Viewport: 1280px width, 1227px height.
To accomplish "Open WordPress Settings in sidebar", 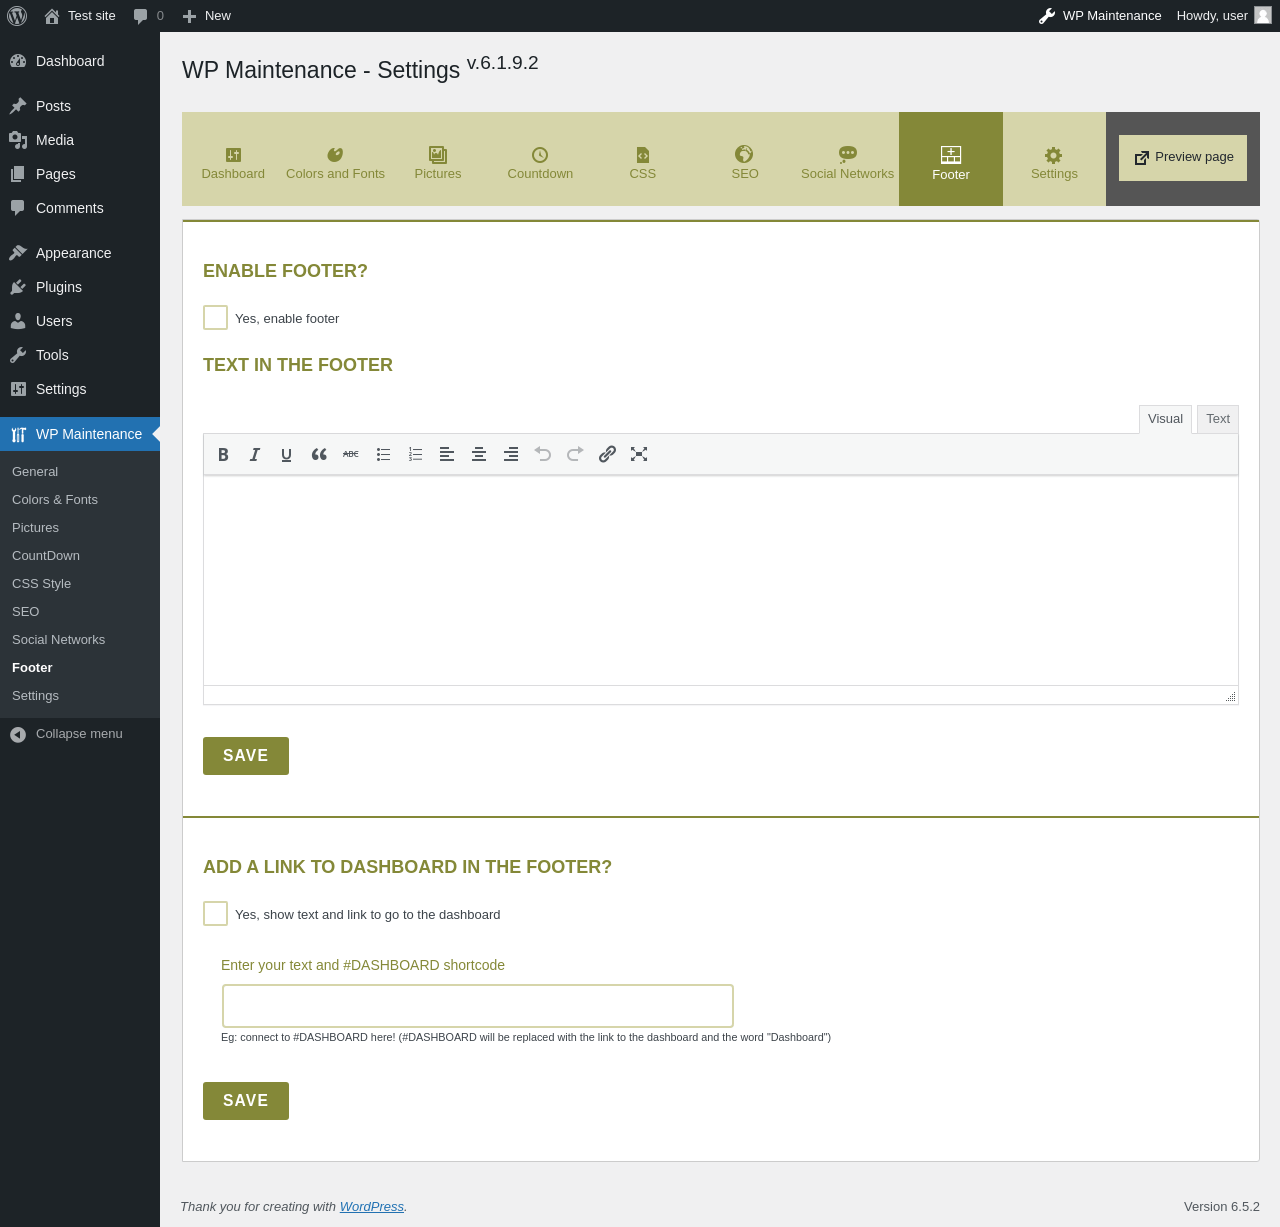I will 80,389.
